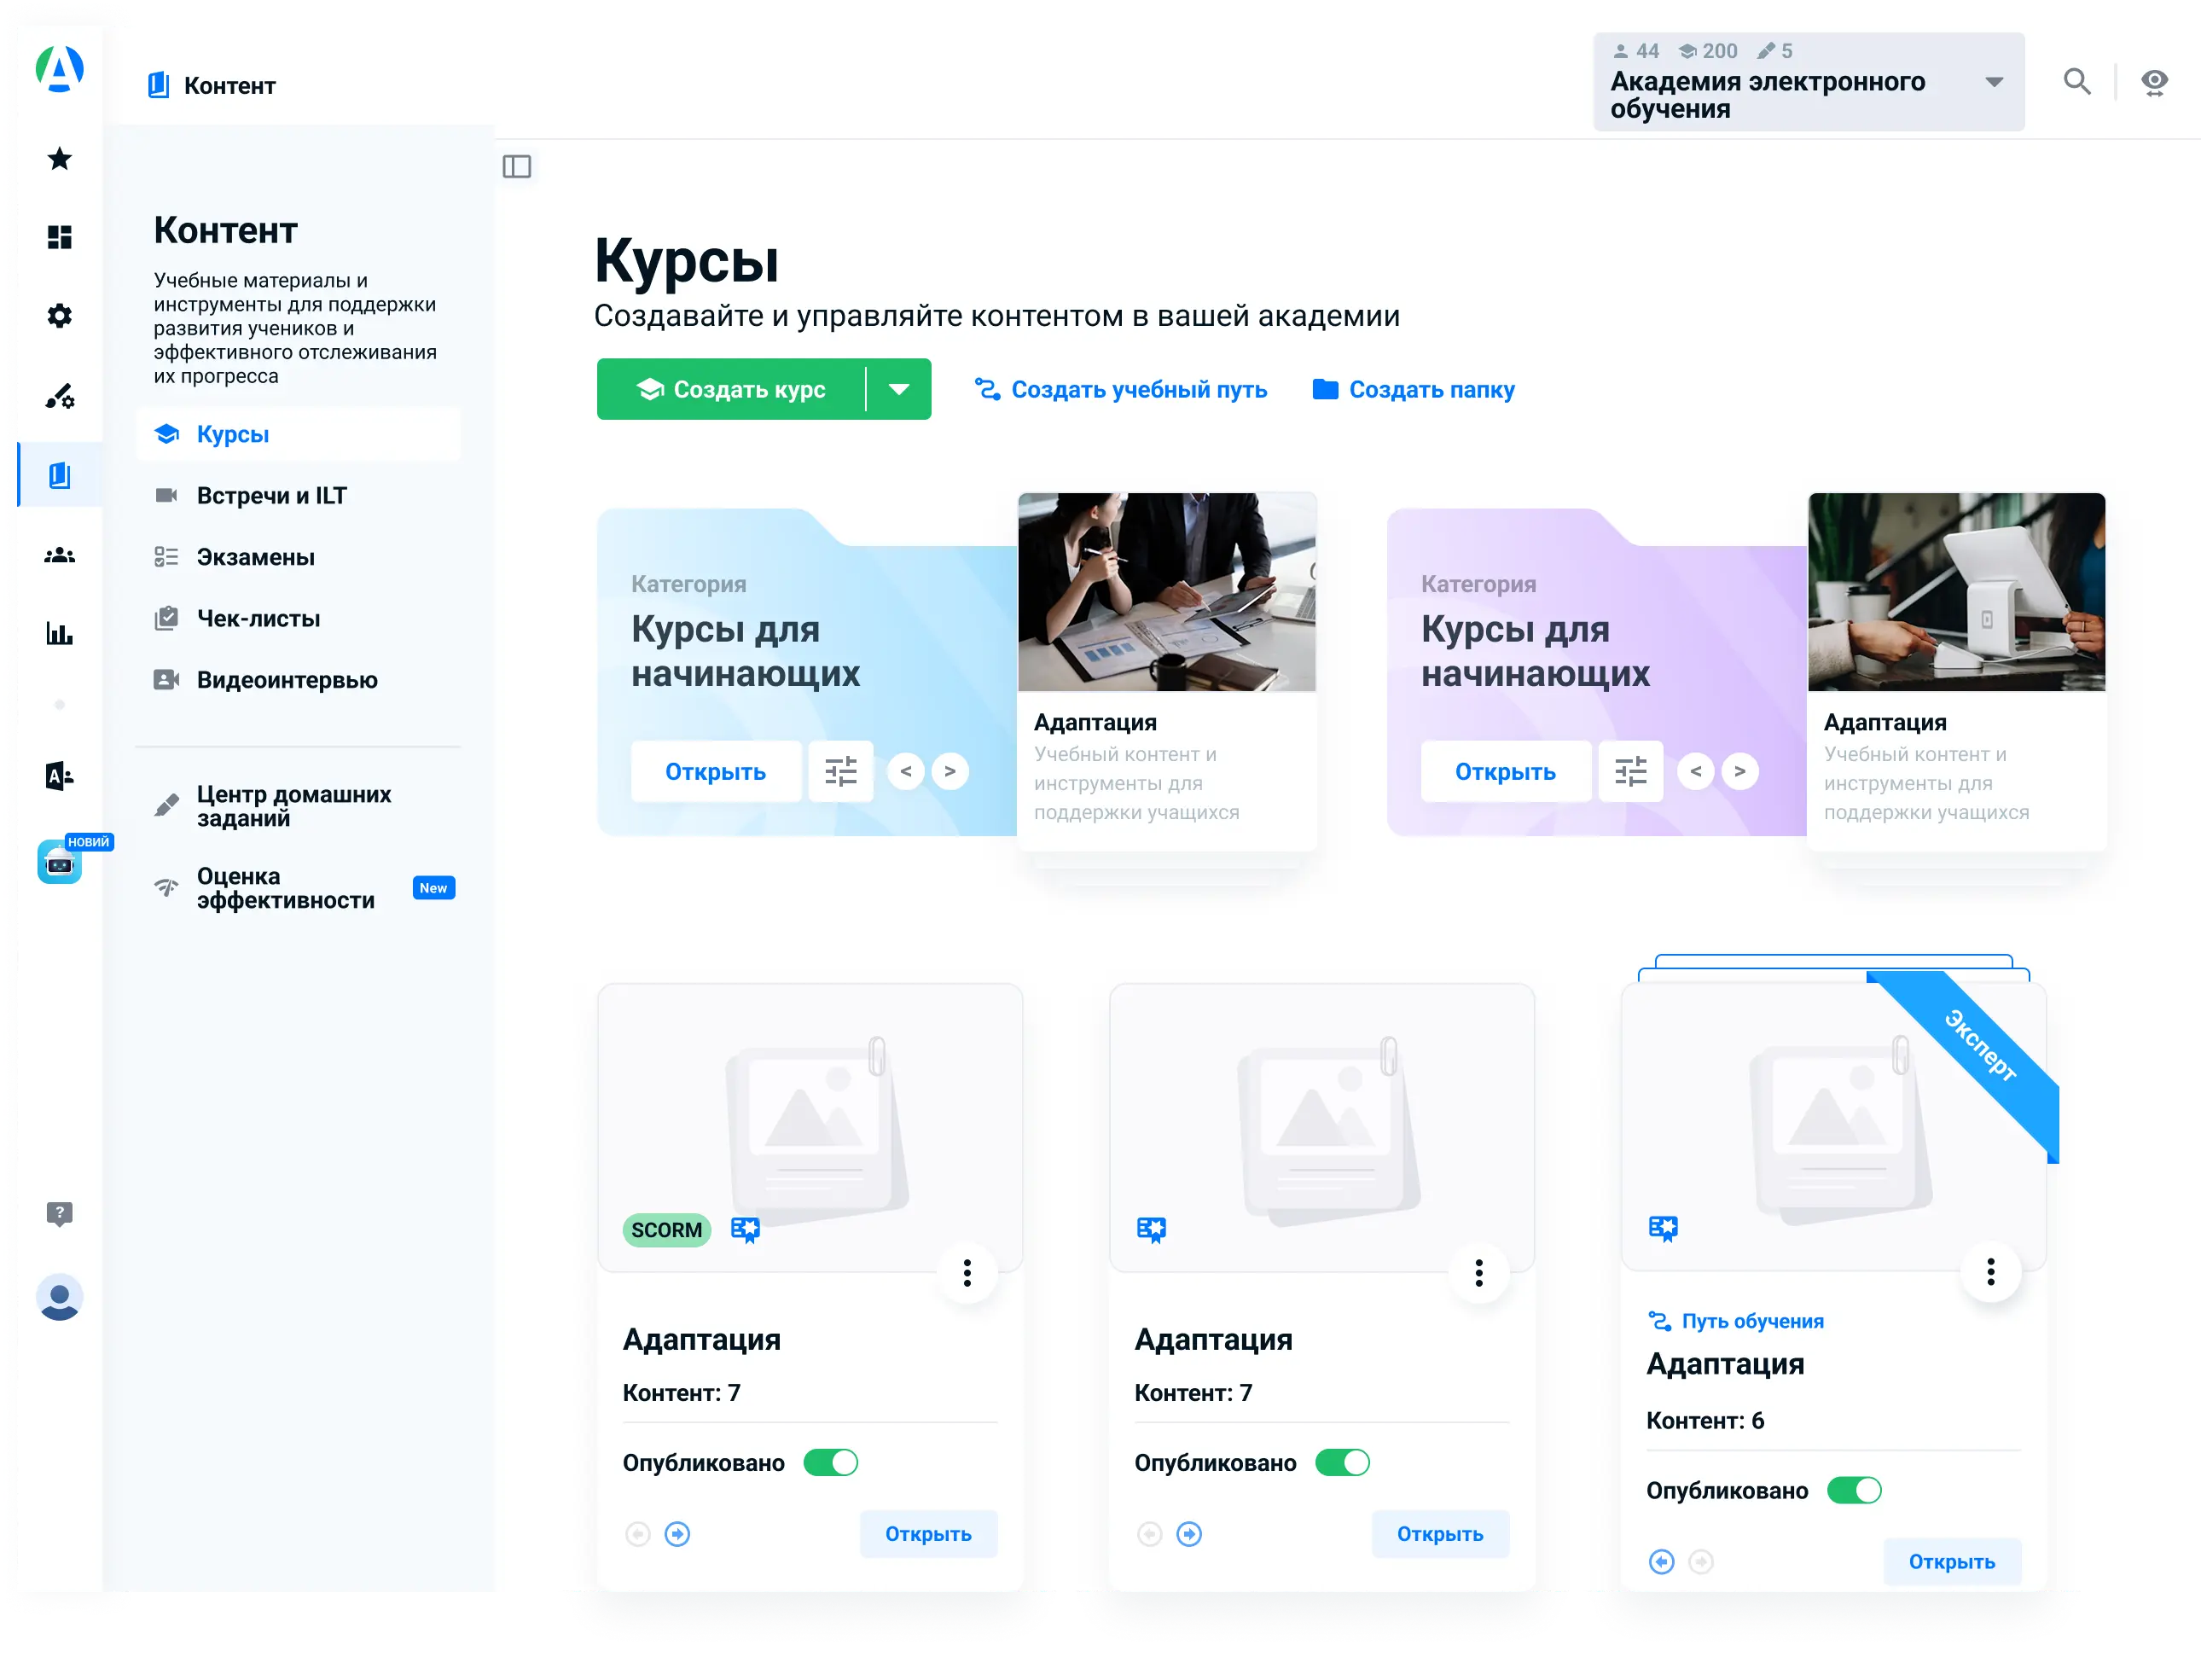
Task: Expand the Академия электронного обучения academy selector
Action: click(x=1809, y=82)
